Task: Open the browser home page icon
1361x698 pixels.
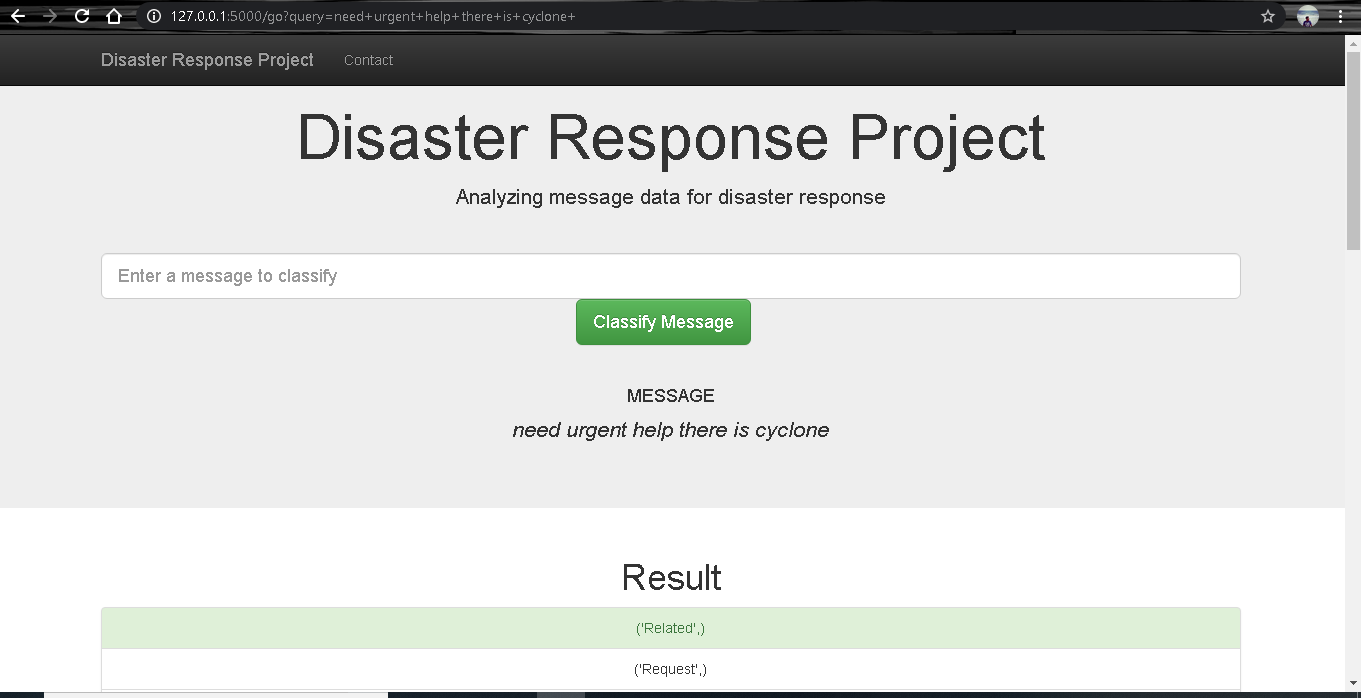Action: tap(112, 16)
